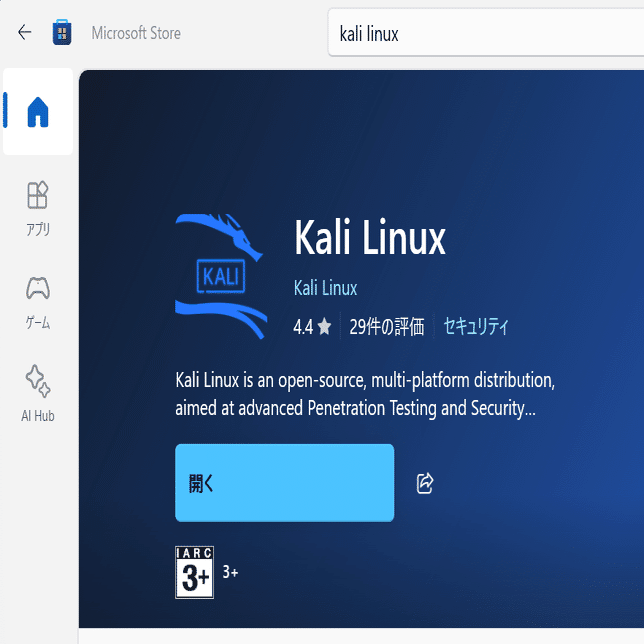Click the Kali Linux app title heading
The width and height of the screenshot is (644, 644).
[370, 237]
